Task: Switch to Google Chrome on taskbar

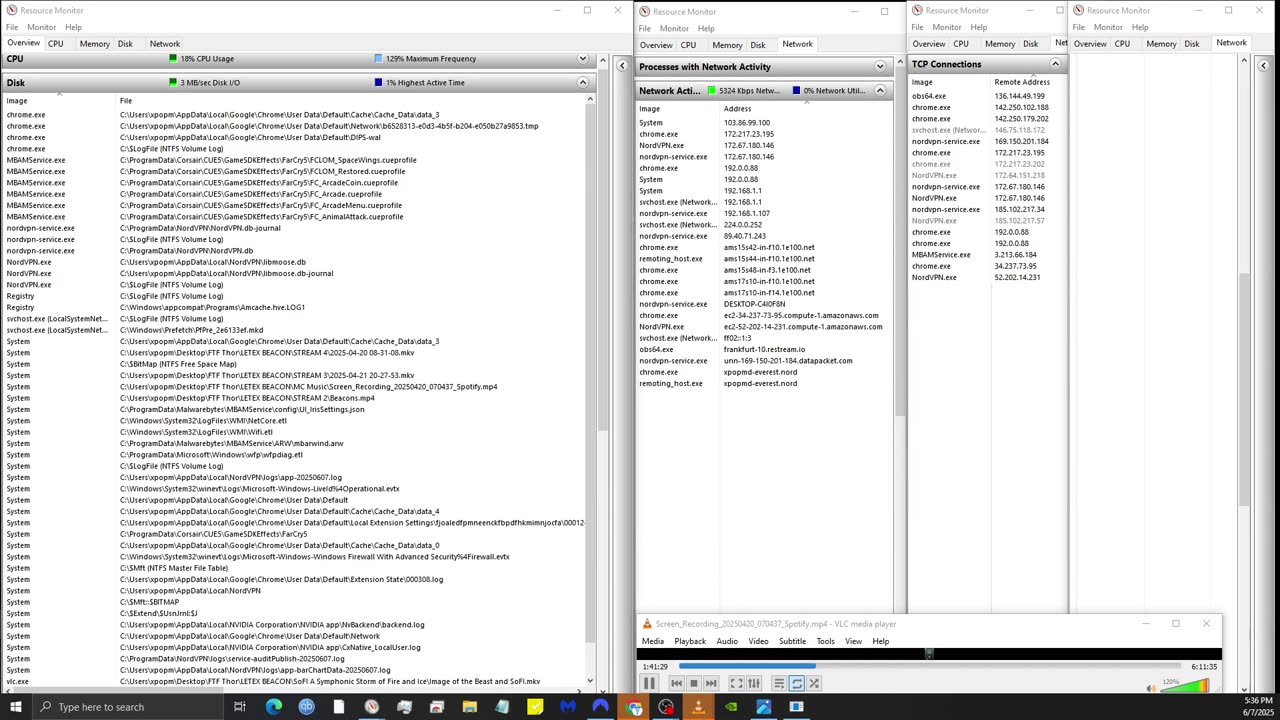Action: click(x=633, y=707)
